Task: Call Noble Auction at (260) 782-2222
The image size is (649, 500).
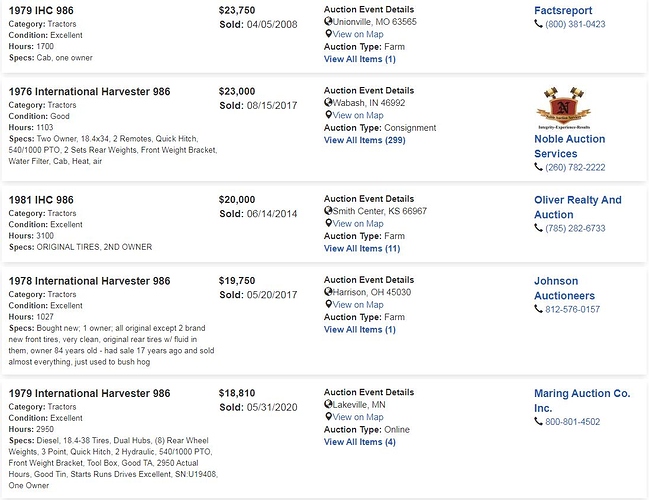Action: point(575,168)
